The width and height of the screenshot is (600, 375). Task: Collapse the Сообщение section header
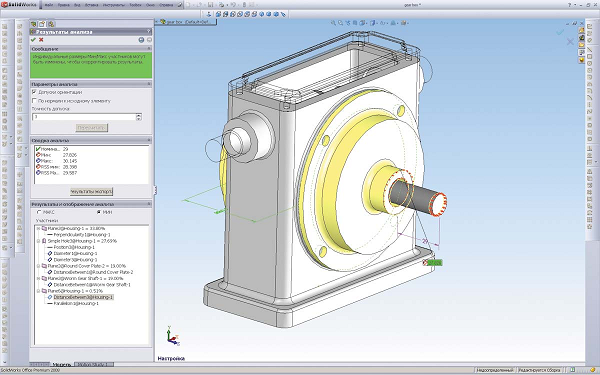[x=91, y=49]
